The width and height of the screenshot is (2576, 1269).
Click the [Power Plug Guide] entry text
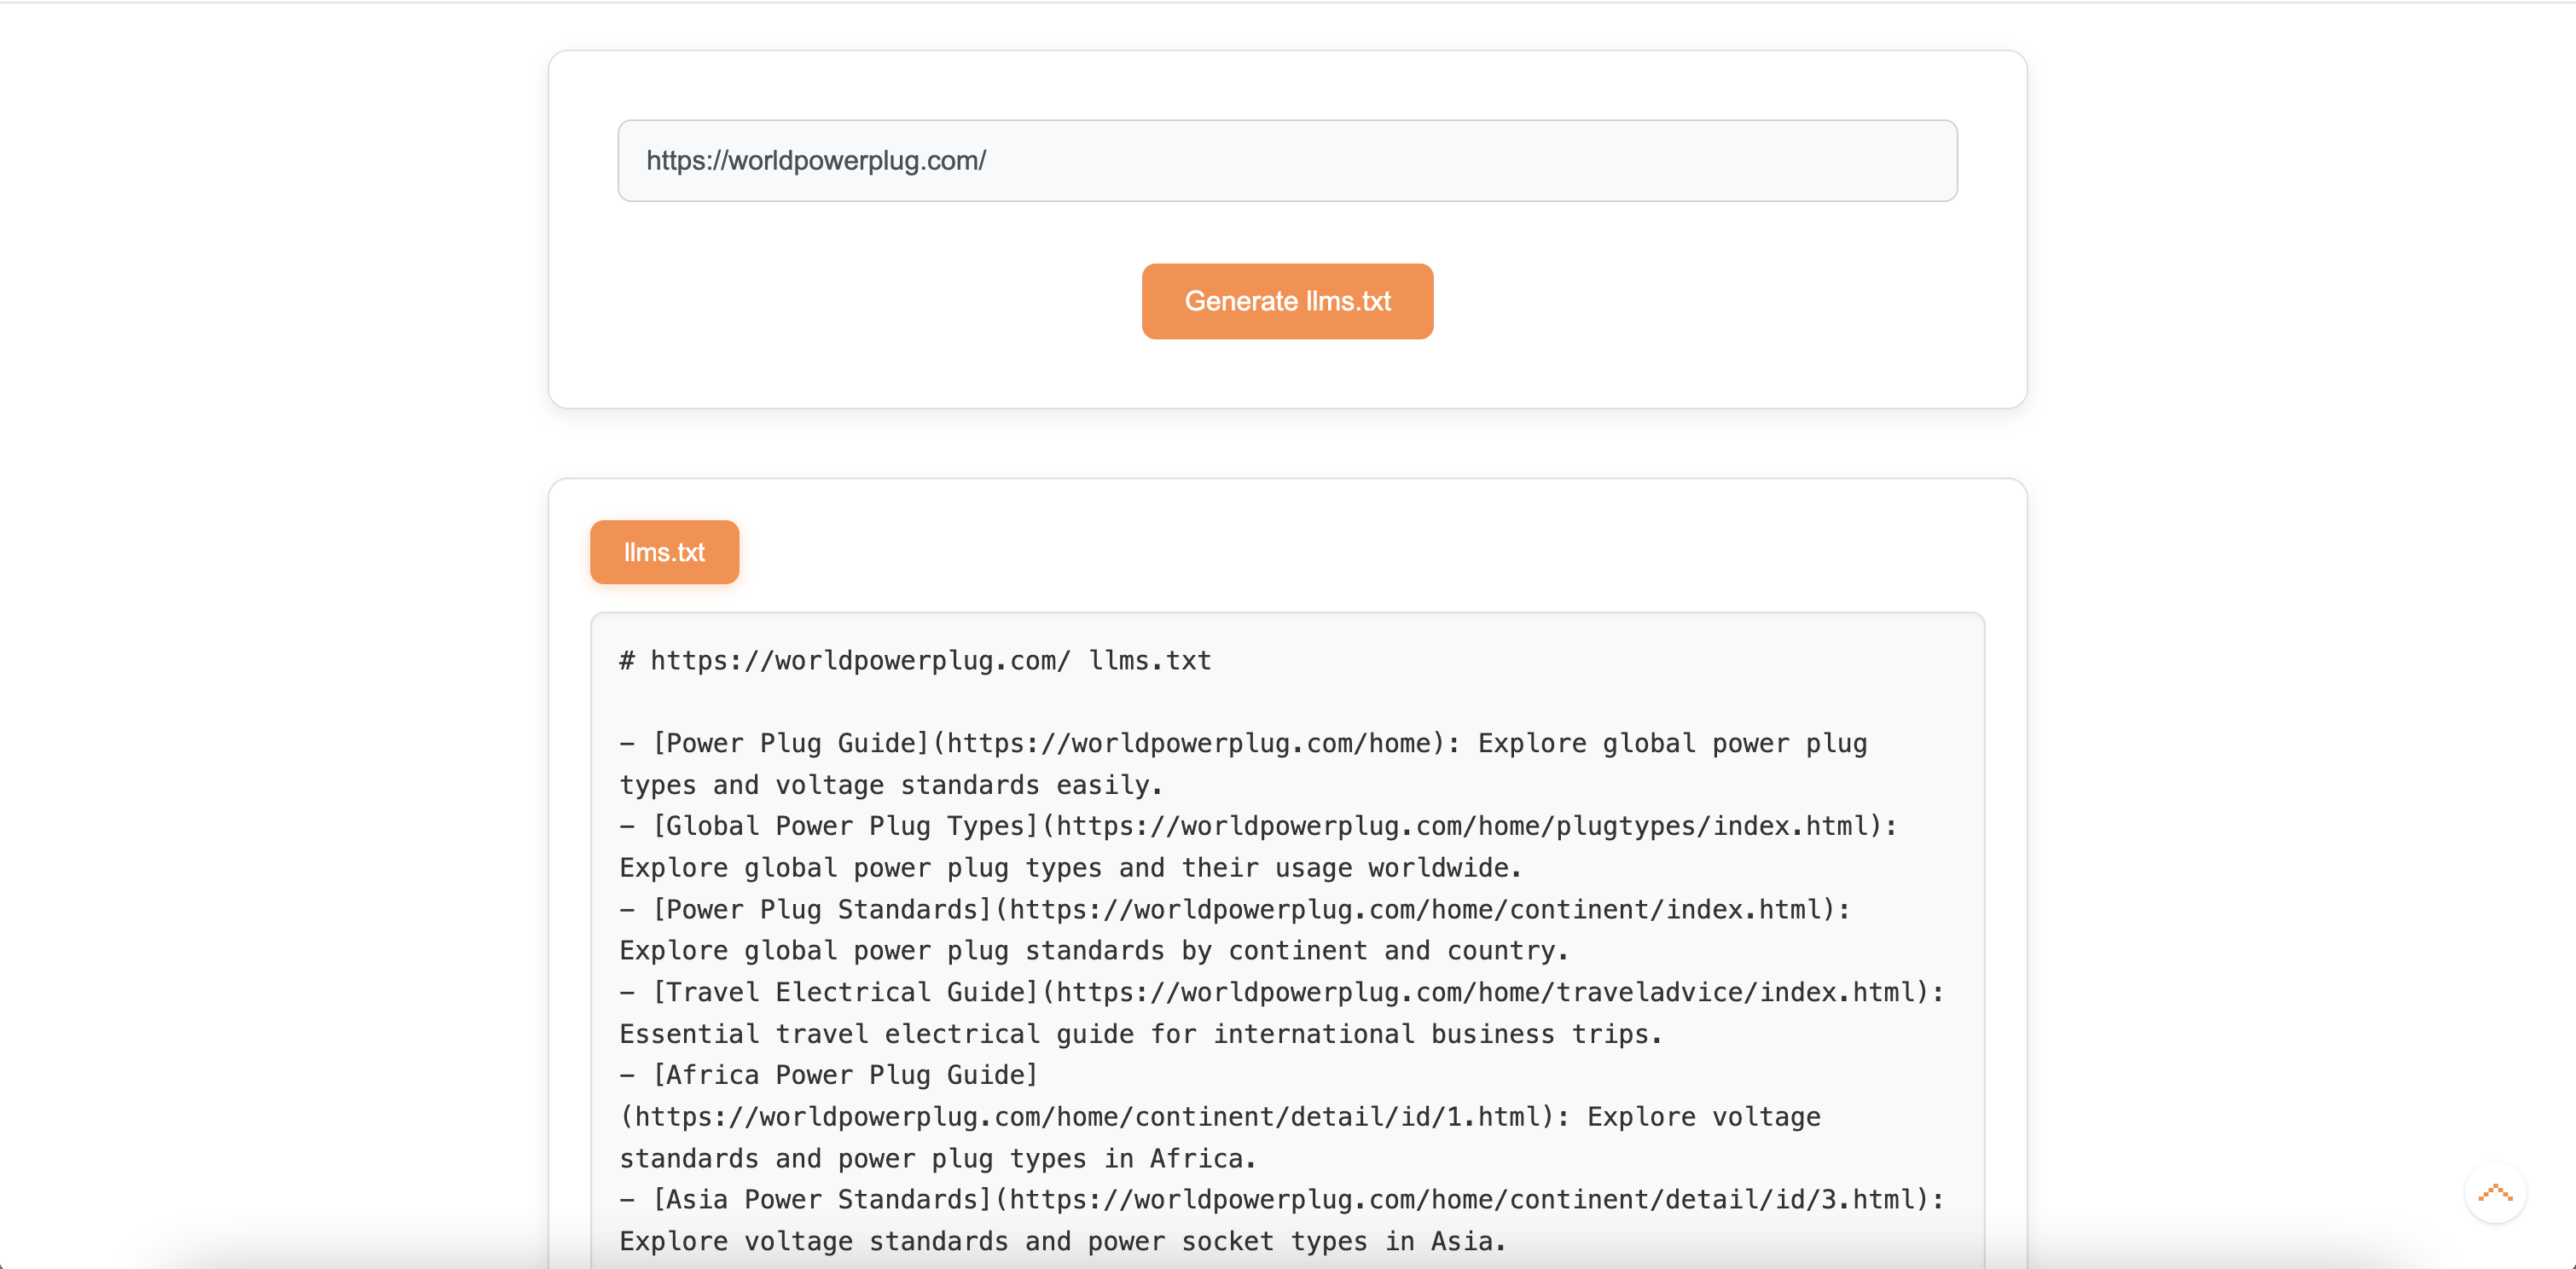791,744
